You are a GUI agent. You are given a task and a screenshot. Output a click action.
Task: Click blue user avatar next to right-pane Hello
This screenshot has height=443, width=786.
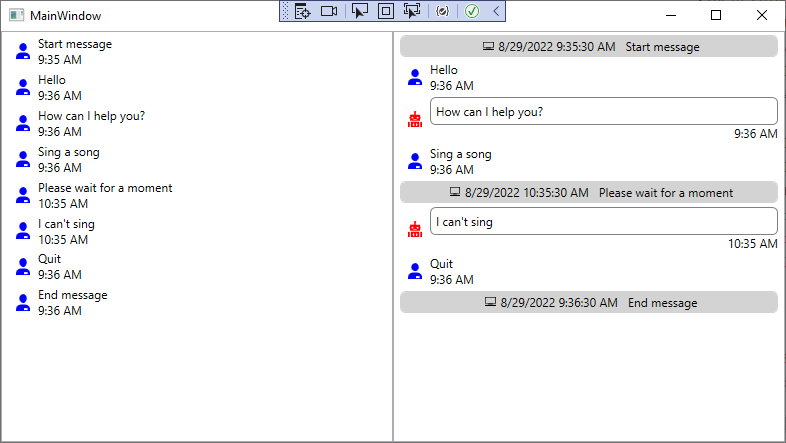coord(415,77)
